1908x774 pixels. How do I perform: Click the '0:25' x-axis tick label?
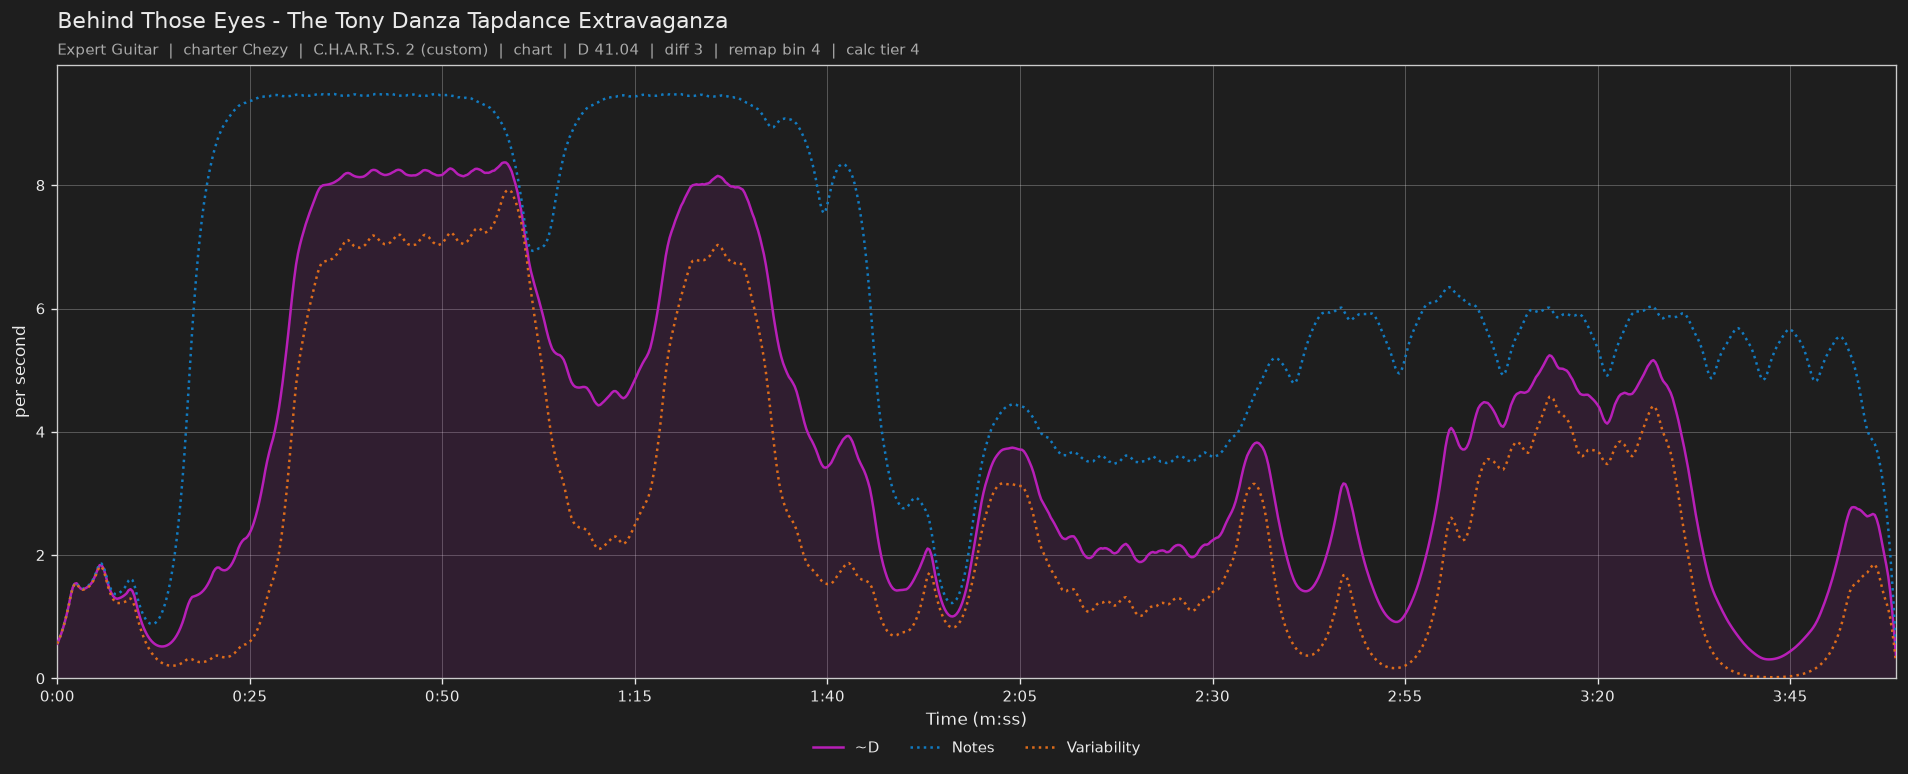coord(250,697)
